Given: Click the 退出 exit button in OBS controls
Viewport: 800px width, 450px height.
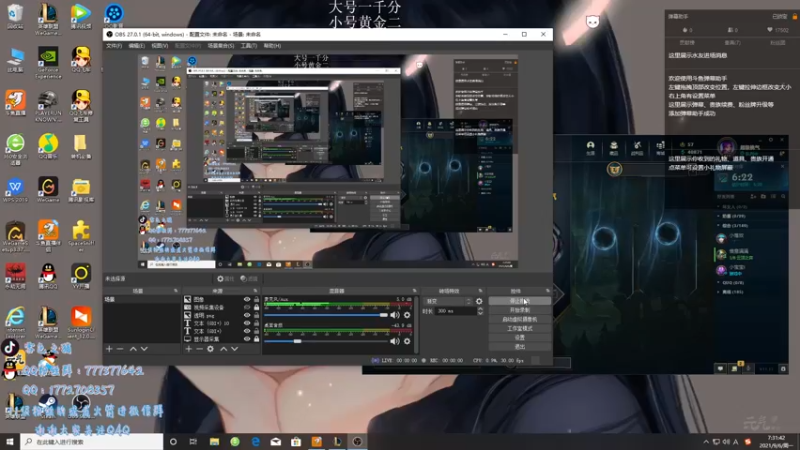Looking at the screenshot, I should tap(519, 347).
